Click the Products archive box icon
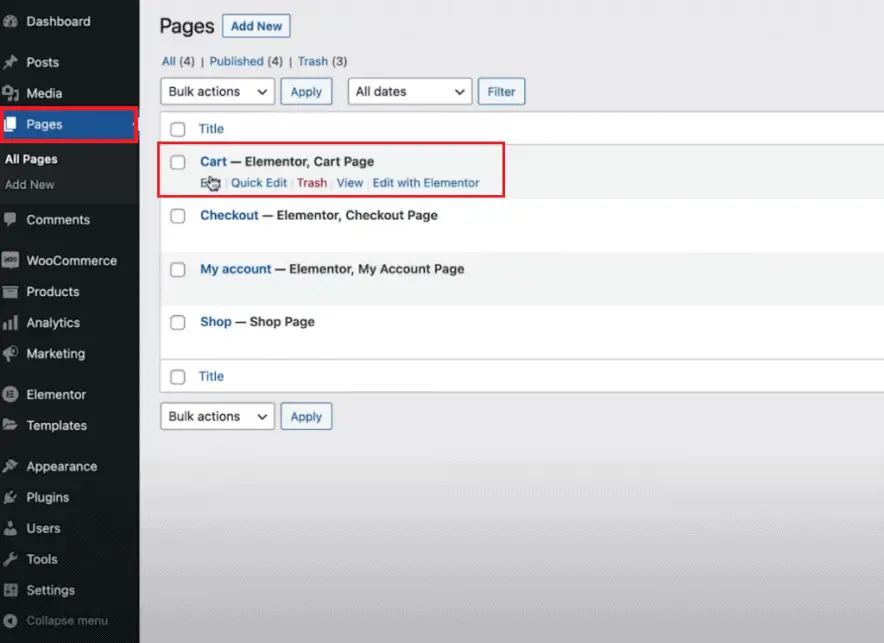This screenshot has height=643, width=884. pyautogui.click(x=10, y=291)
